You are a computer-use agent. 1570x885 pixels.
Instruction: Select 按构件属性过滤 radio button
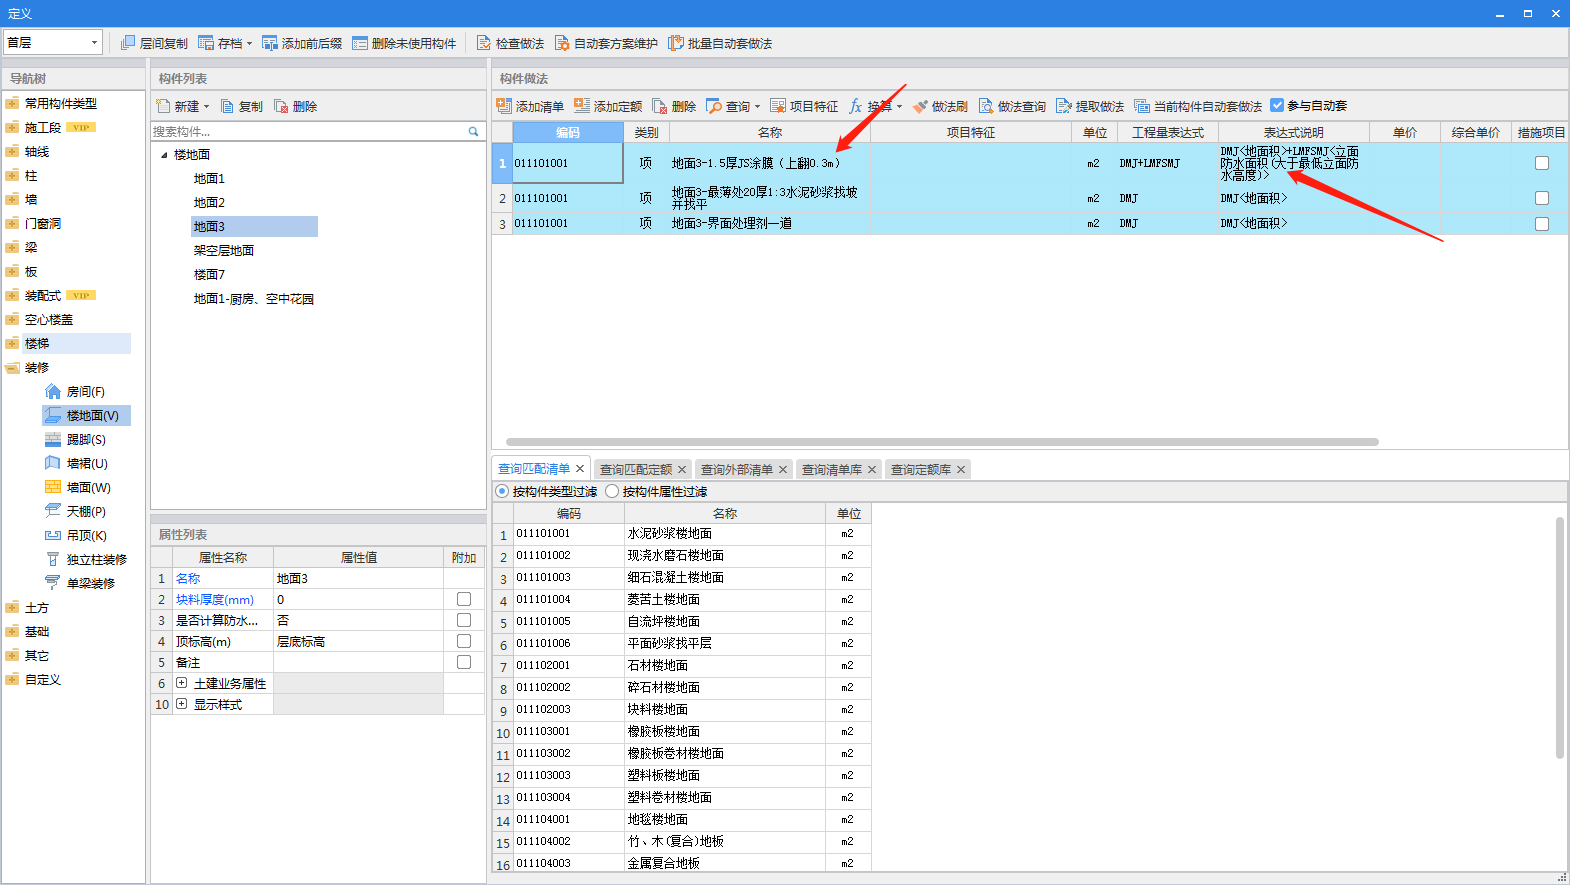click(x=612, y=491)
